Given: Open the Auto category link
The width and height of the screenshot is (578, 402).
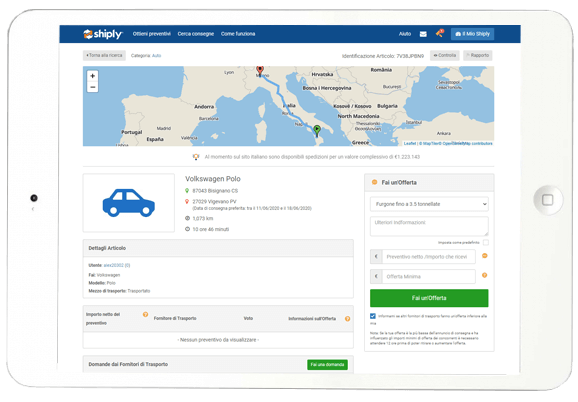Looking at the screenshot, I should click(157, 56).
